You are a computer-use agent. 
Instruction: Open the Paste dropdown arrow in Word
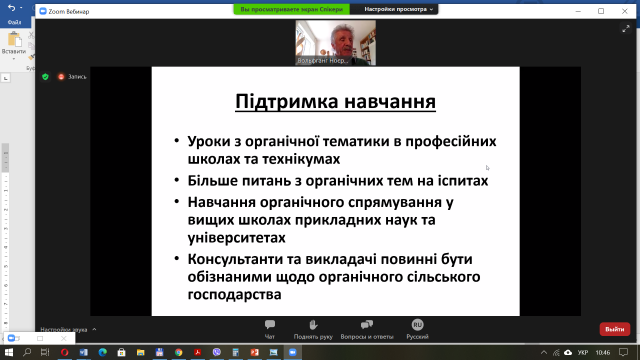[14, 59]
